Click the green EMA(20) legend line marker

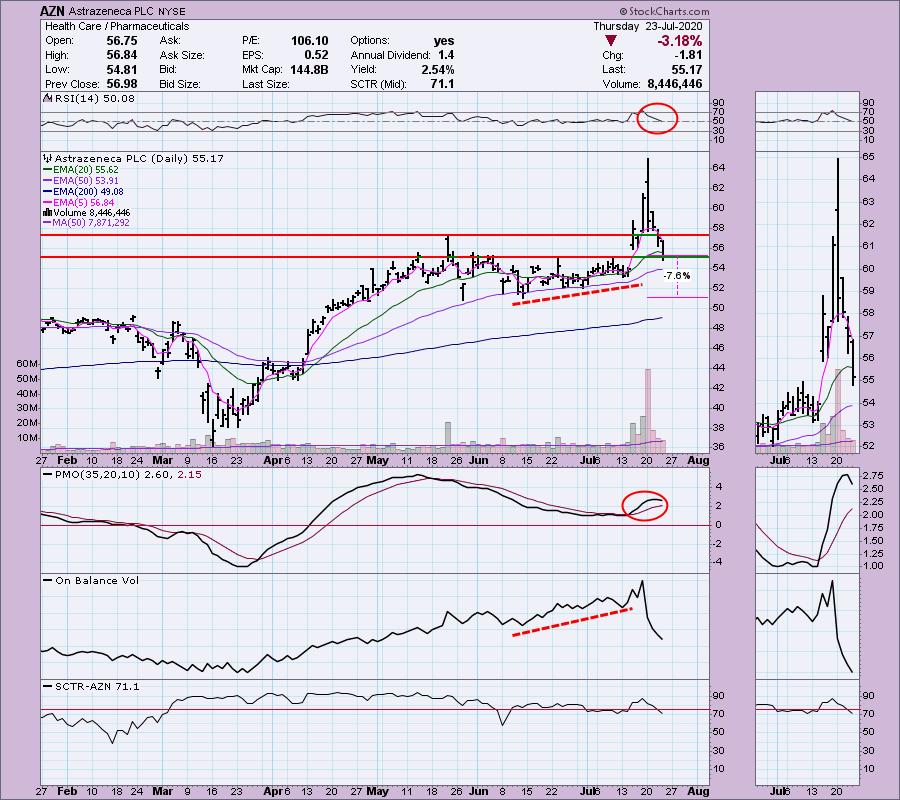click(x=48, y=170)
